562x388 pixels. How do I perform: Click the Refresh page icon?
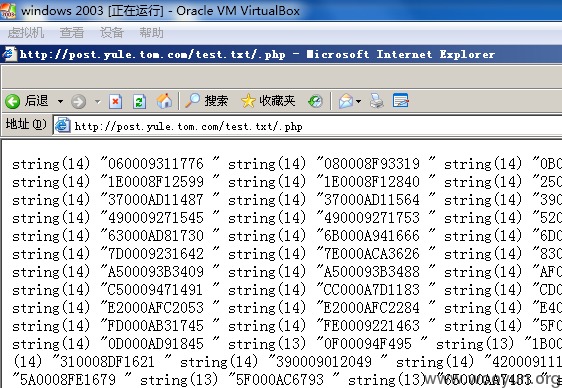139,101
